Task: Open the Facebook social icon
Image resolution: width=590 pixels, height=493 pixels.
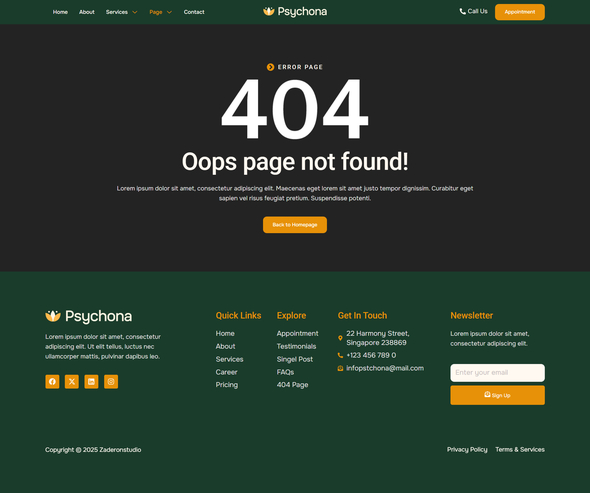Action: [52, 382]
